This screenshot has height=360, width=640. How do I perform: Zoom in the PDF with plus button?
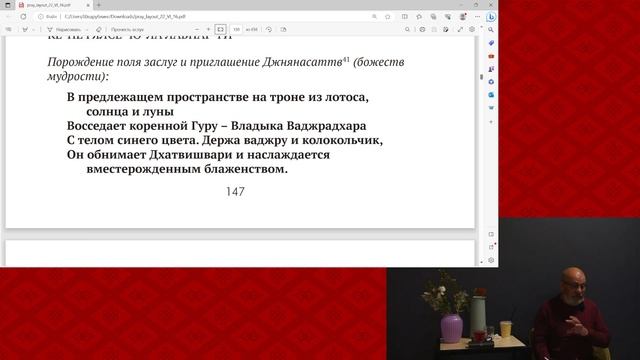[208, 29]
